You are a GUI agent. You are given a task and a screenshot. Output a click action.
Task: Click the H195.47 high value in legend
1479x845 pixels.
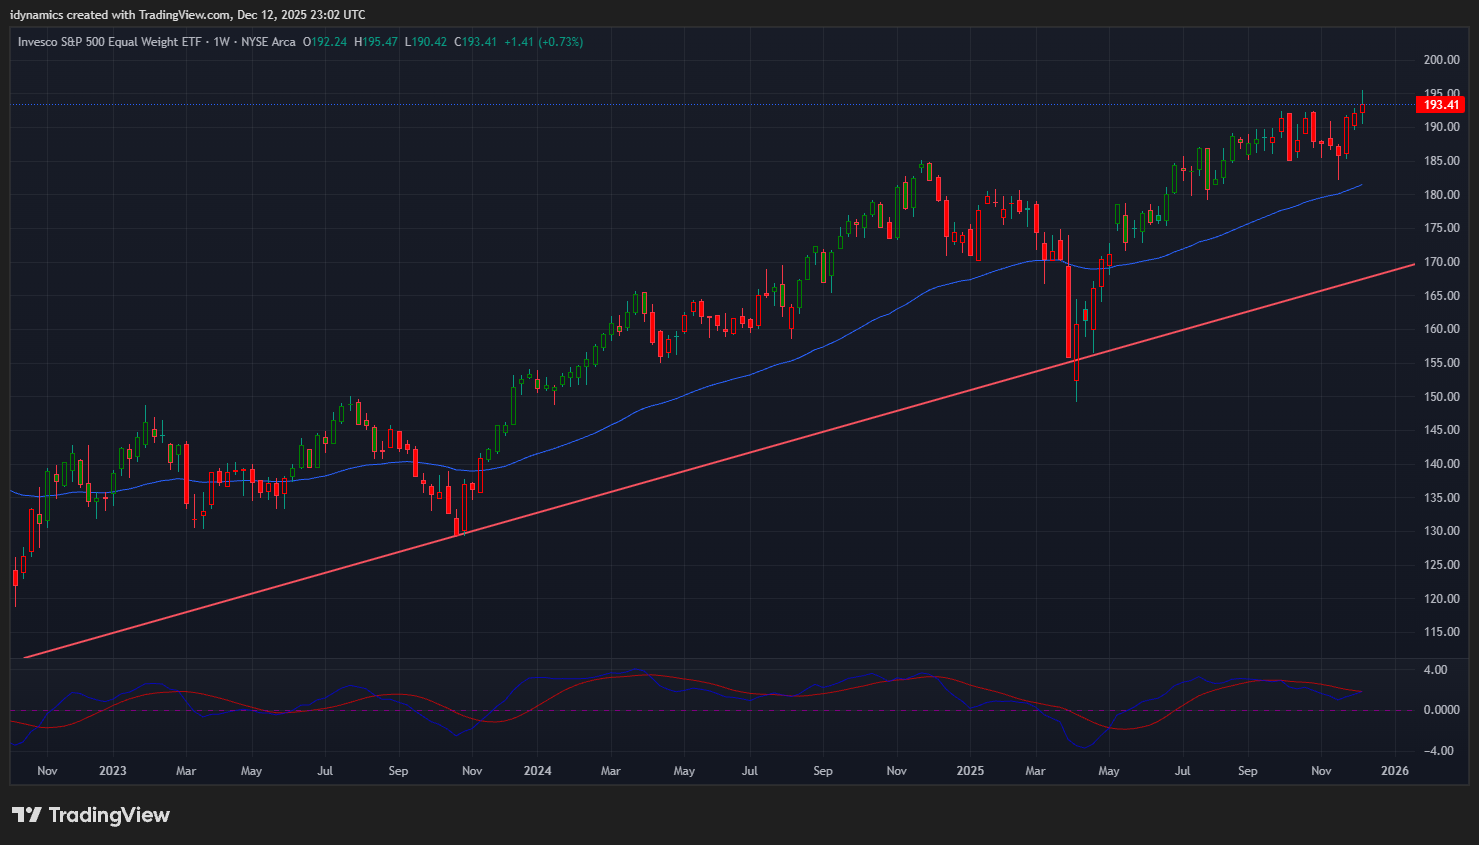coord(376,42)
